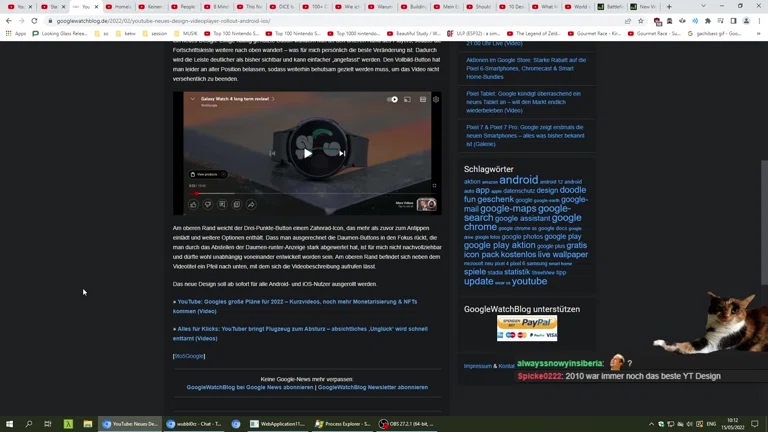Screen dimensions: 768x432
Task: Switch to Process Explorer in the taskbar
Action: coord(343,424)
